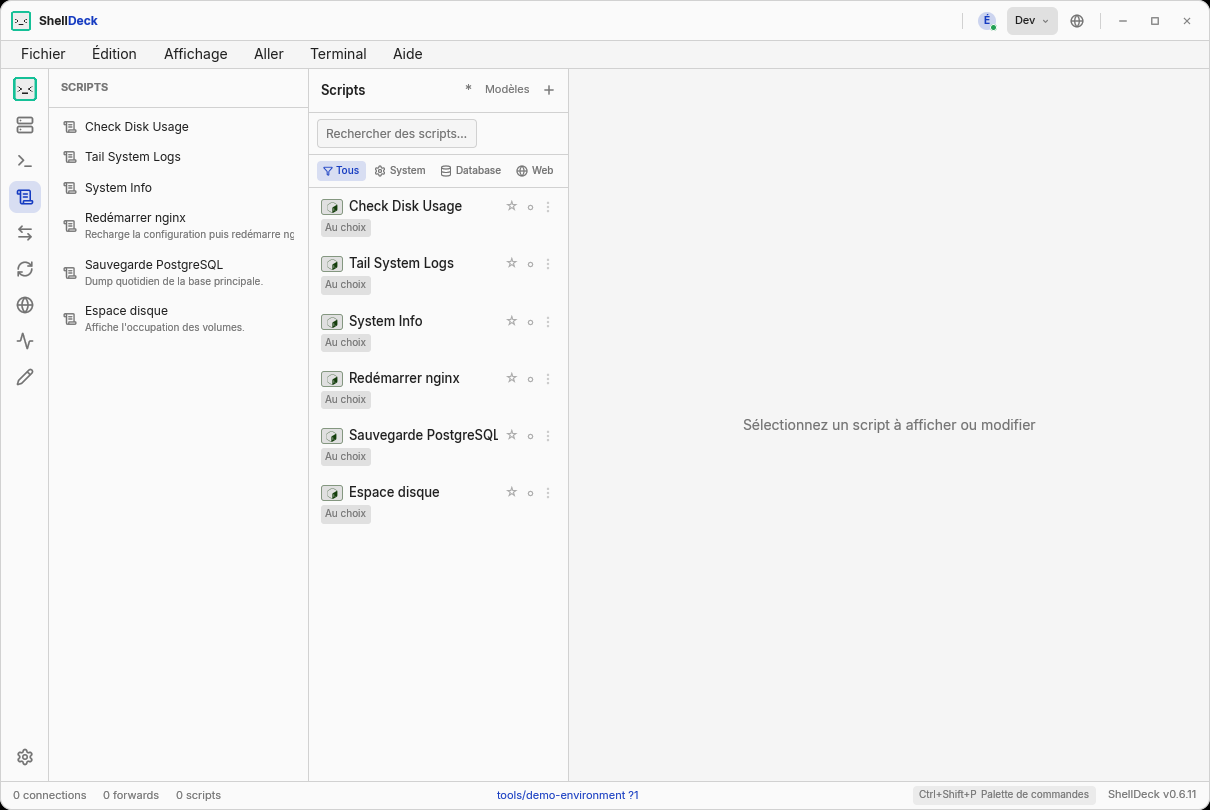Focus the Rechercher des scripts search field
The width and height of the screenshot is (1210, 810).
(397, 133)
